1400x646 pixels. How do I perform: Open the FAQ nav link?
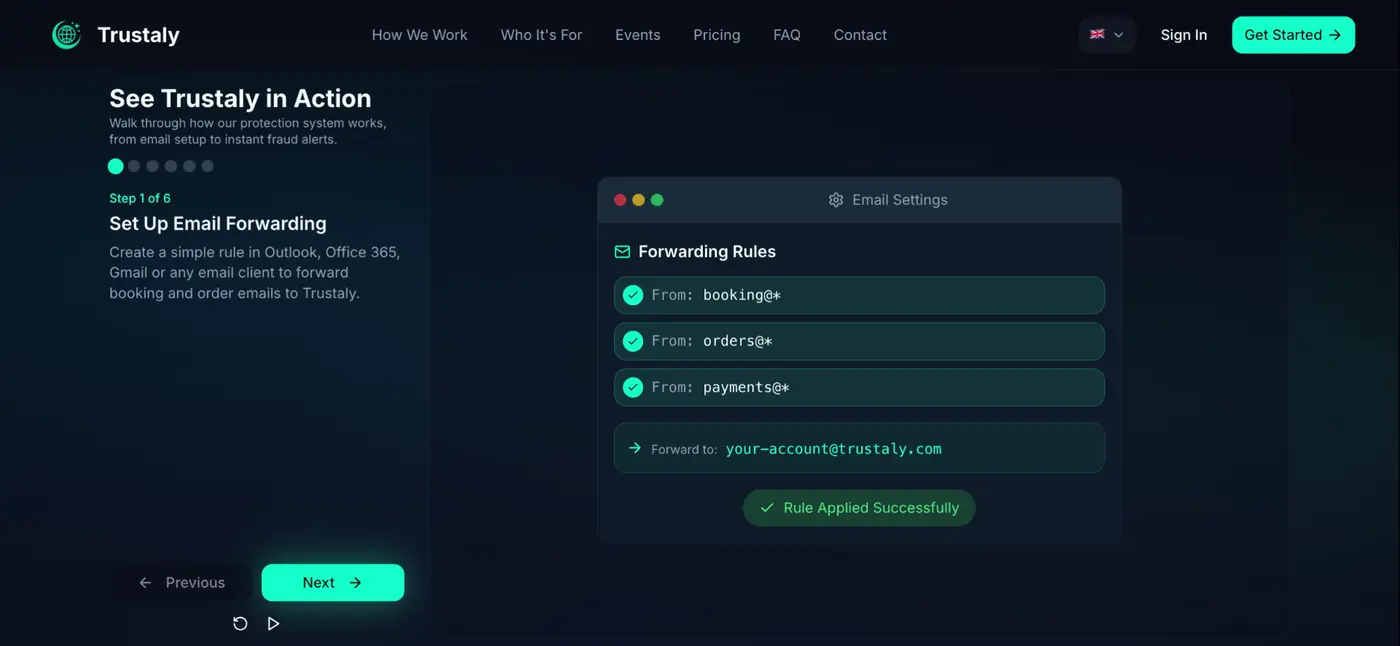tap(787, 35)
